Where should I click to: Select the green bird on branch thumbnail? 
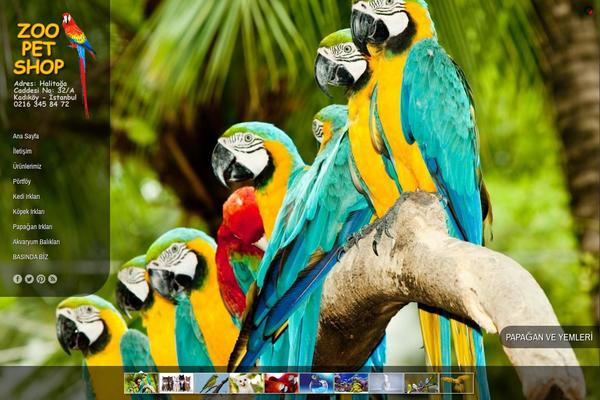point(211,383)
